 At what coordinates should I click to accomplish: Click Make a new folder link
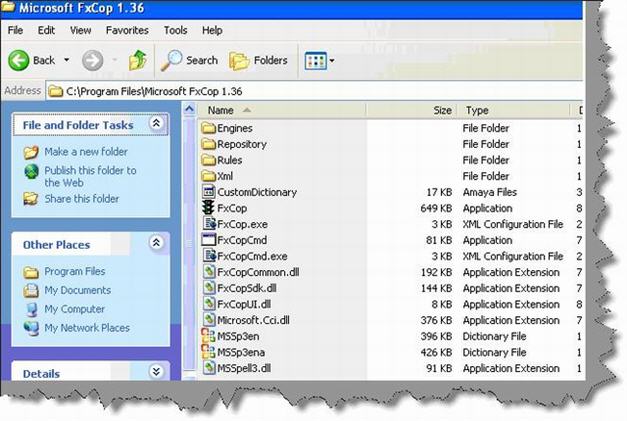86,152
